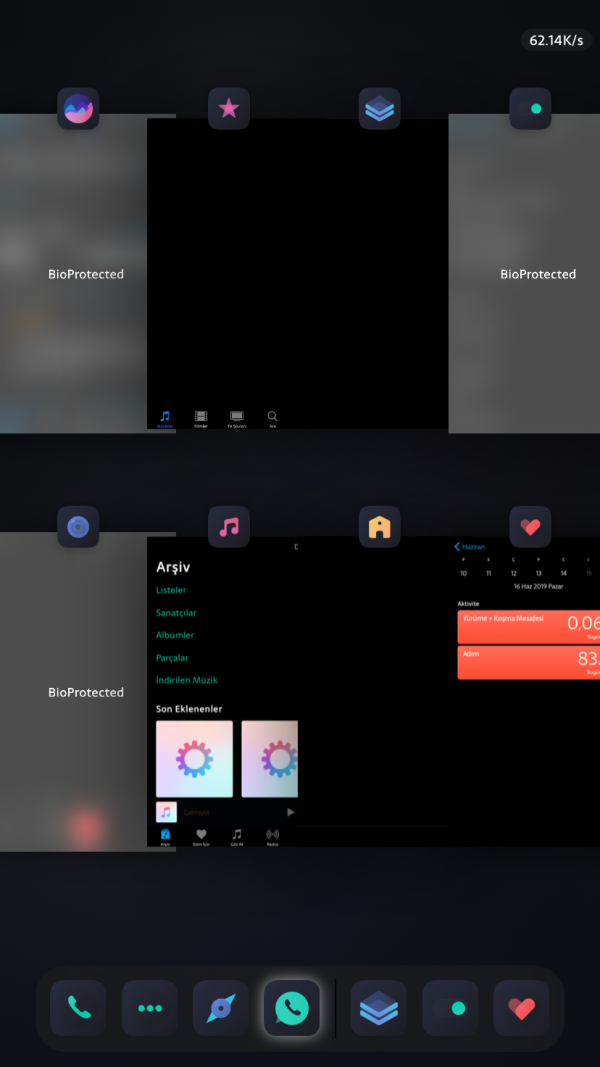Screen dimensions: 600x1067
Task: Tap the Home house app icon
Action: (380, 527)
